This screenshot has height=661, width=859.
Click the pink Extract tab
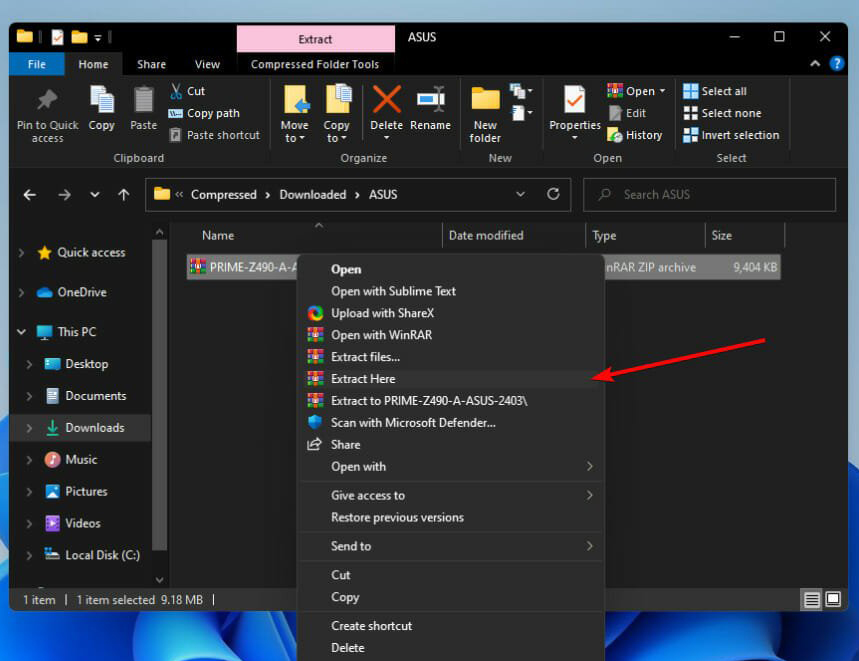coord(316,39)
